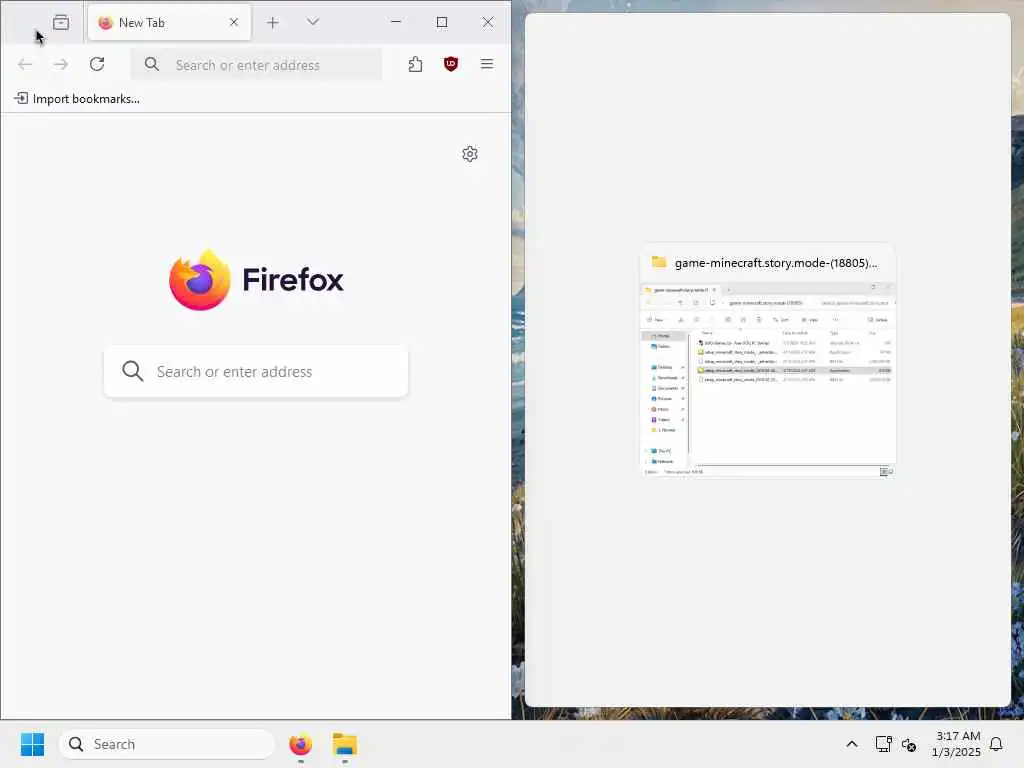Focus the top address bar field

[x=256, y=65]
